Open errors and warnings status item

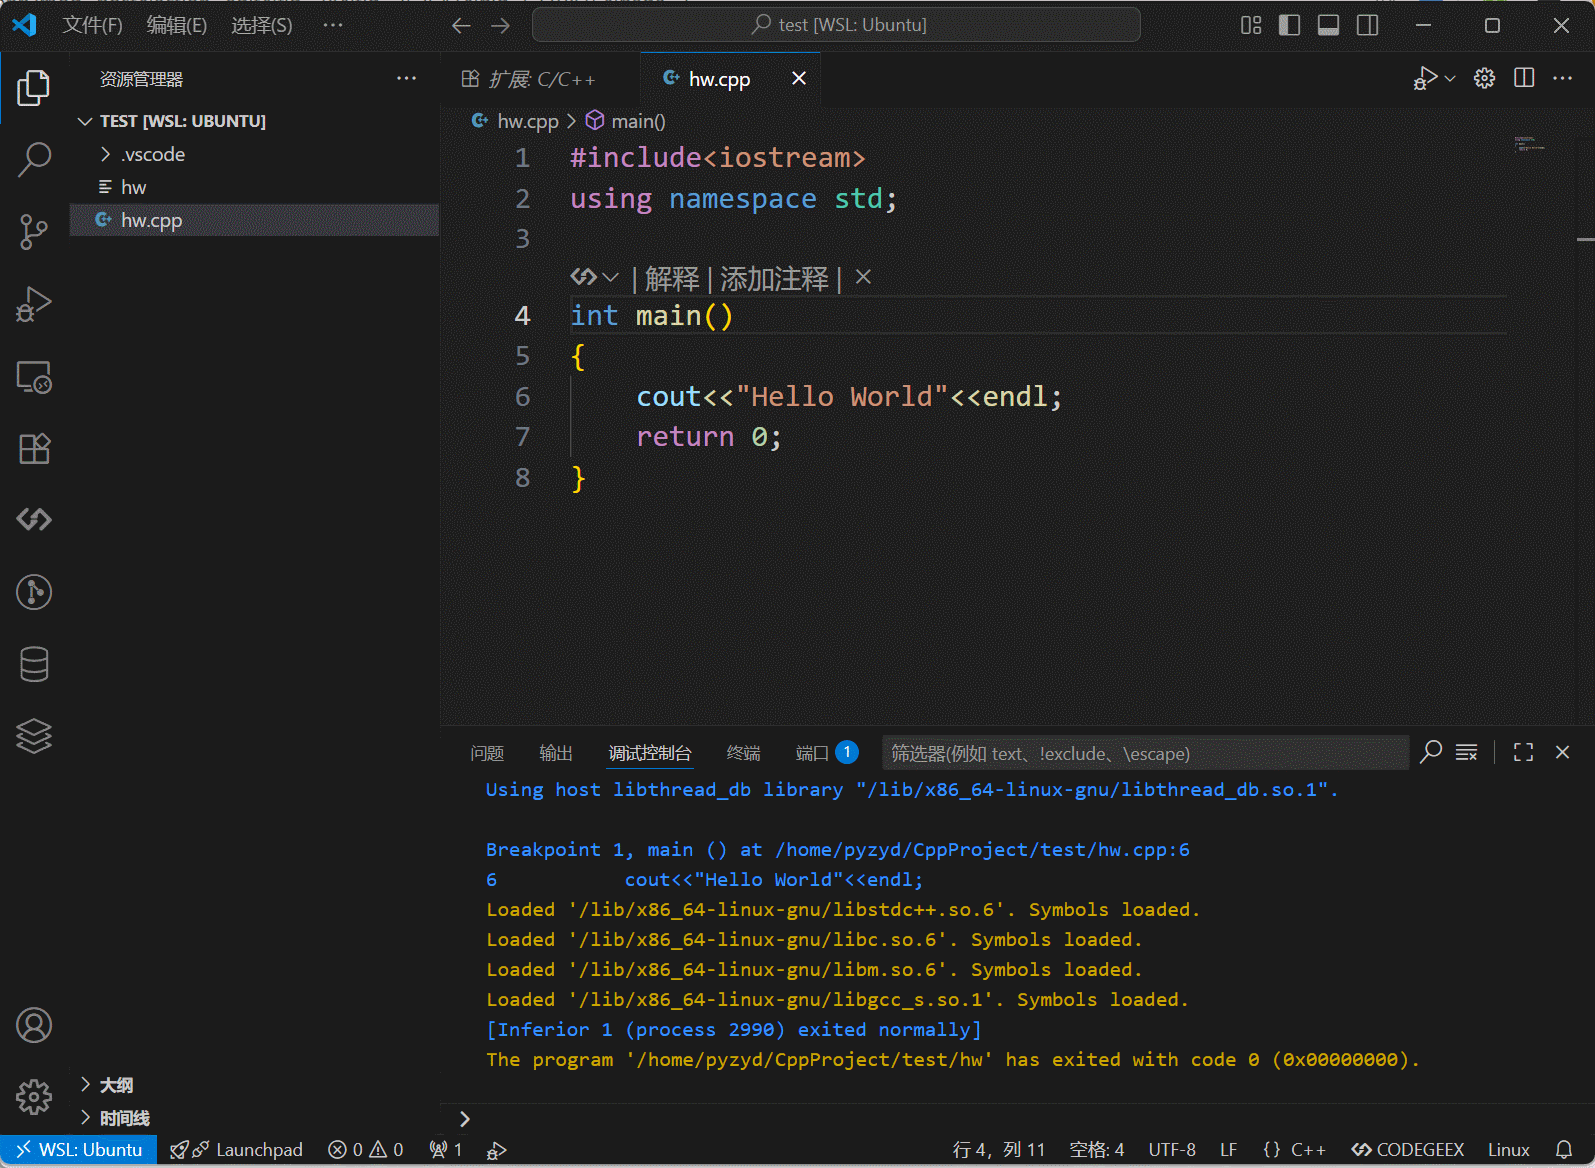tap(366, 1150)
